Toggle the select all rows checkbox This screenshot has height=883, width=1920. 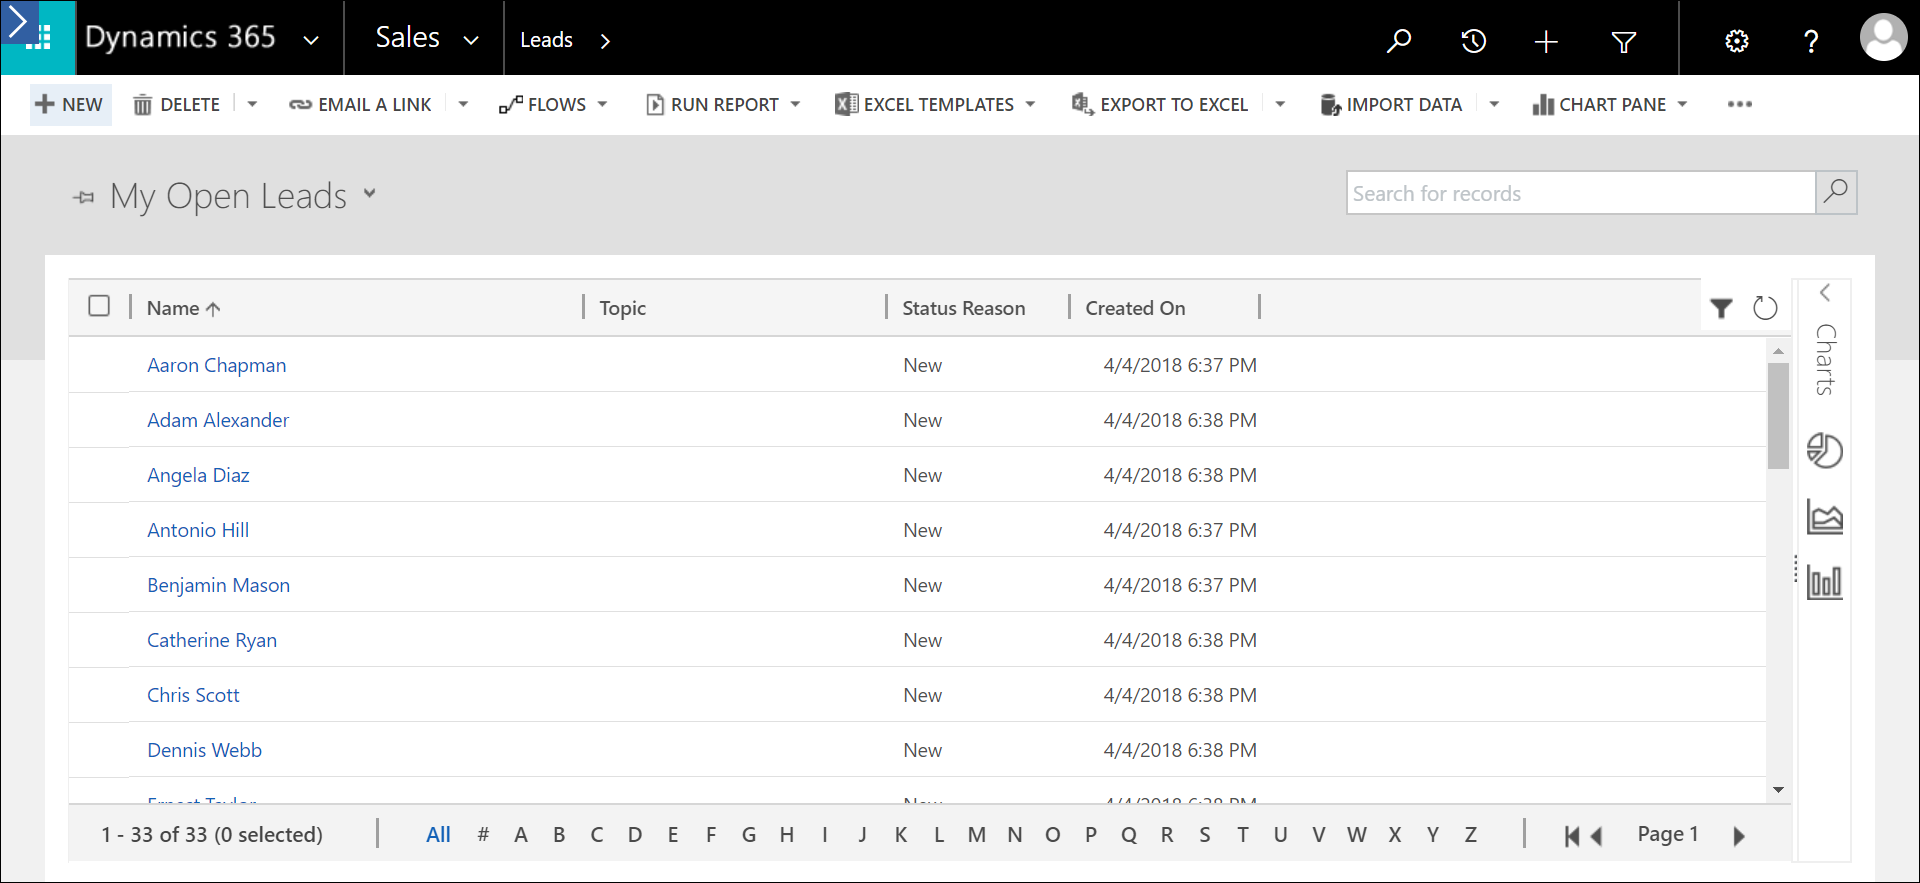[x=99, y=306]
